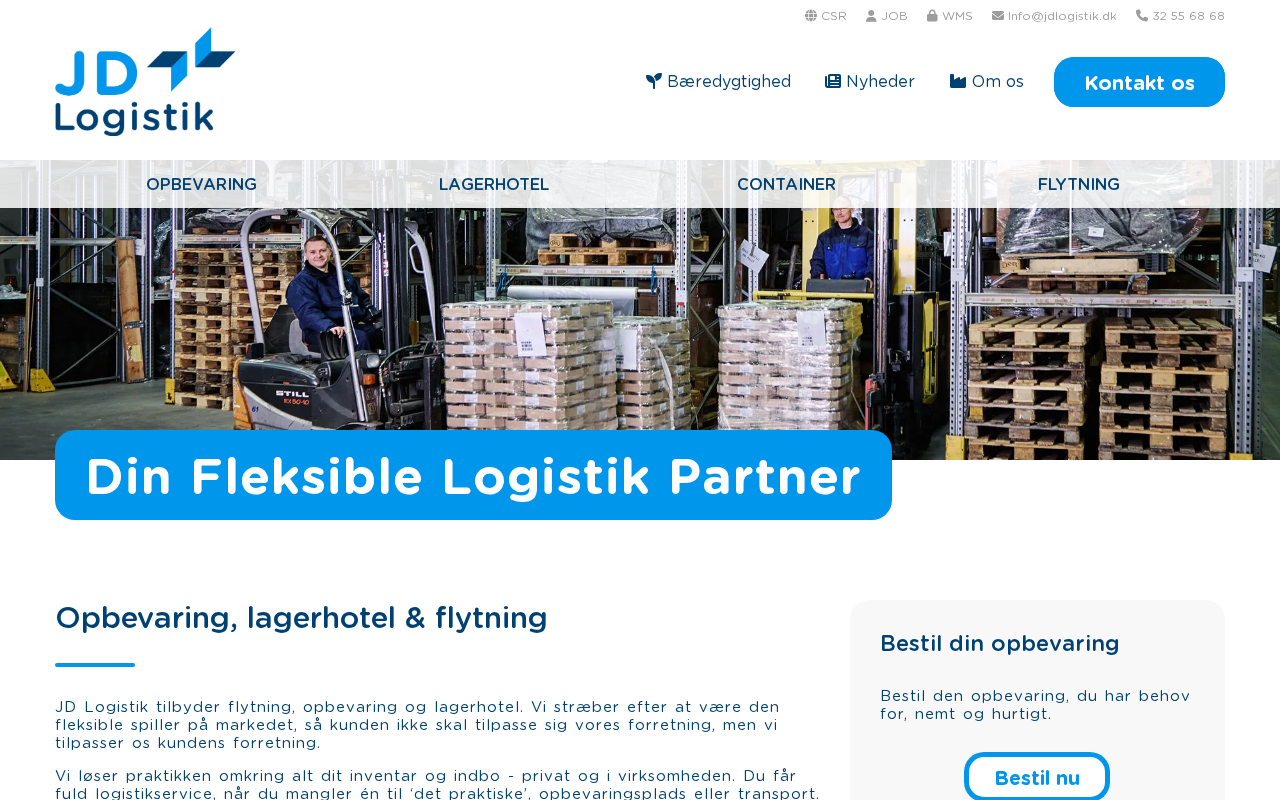Click the phone icon in top bar
This screenshot has height=800, width=1280.
[1142, 16]
